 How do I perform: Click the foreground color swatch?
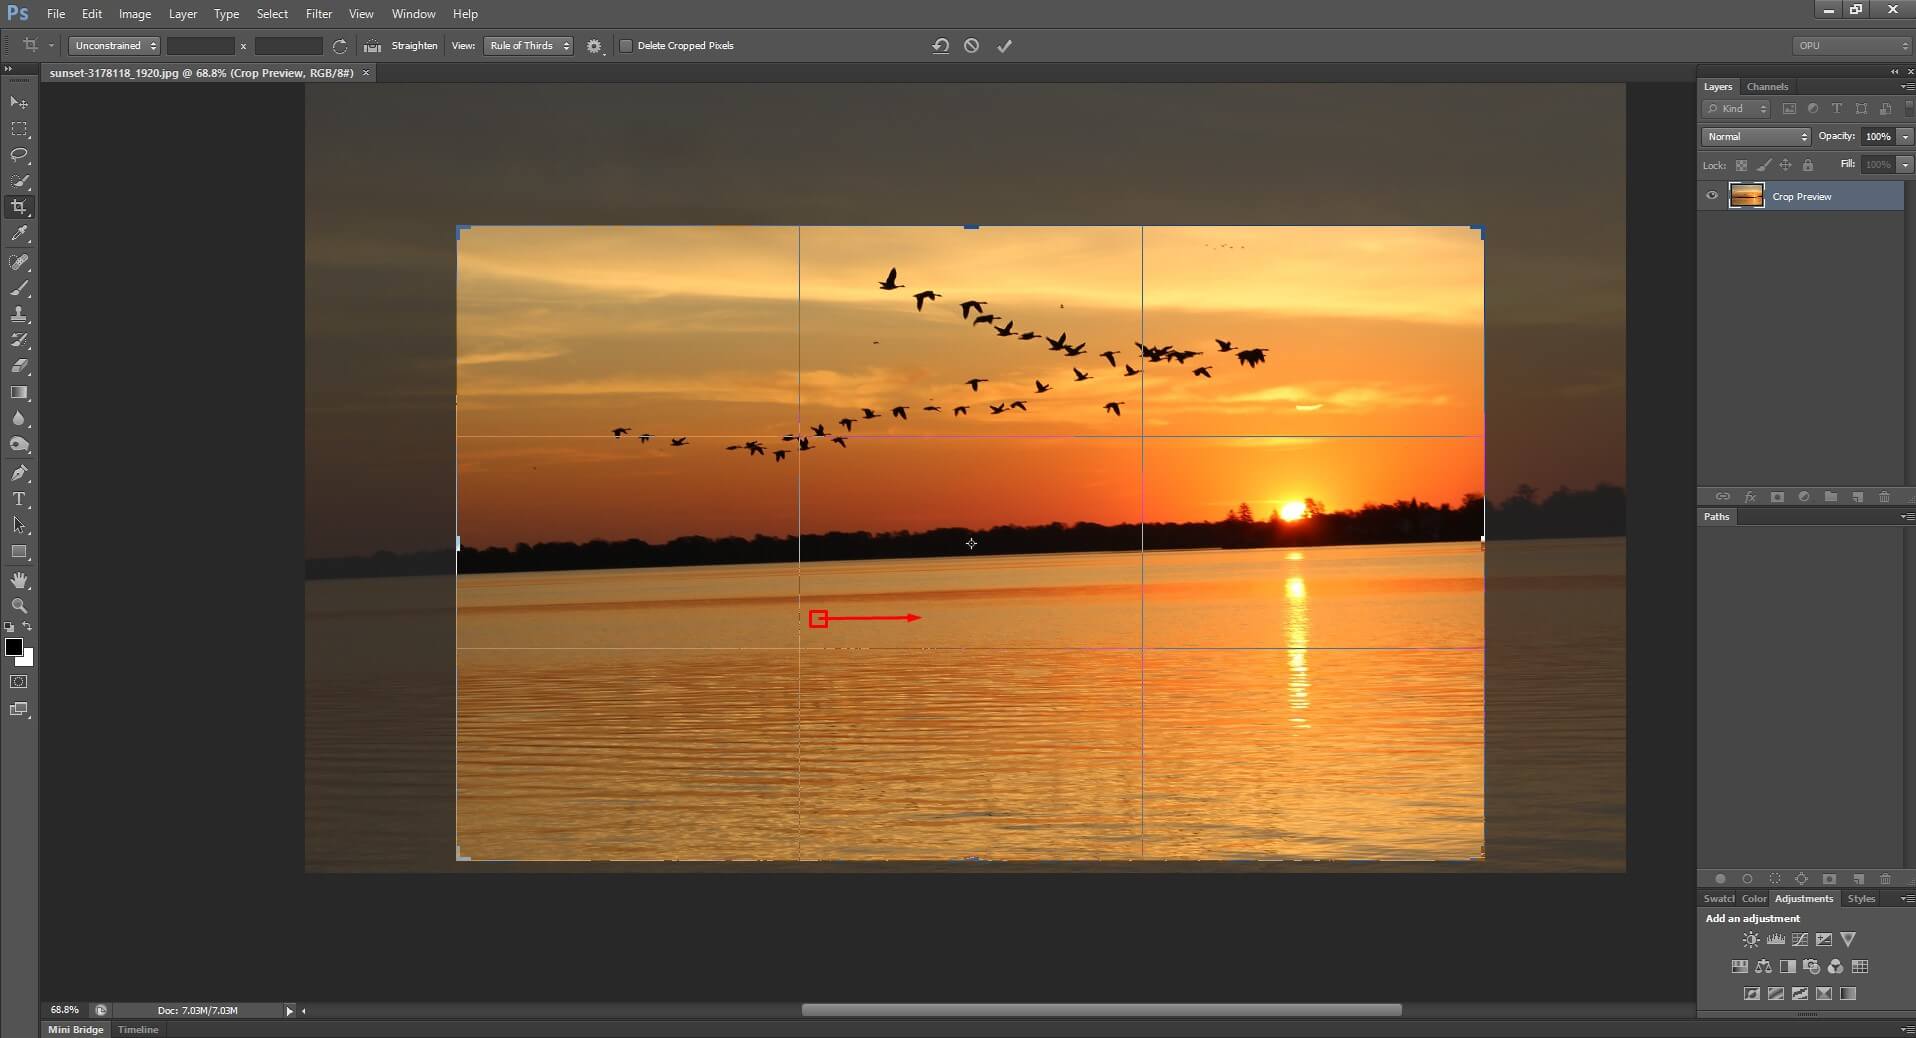(x=14, y=647)
